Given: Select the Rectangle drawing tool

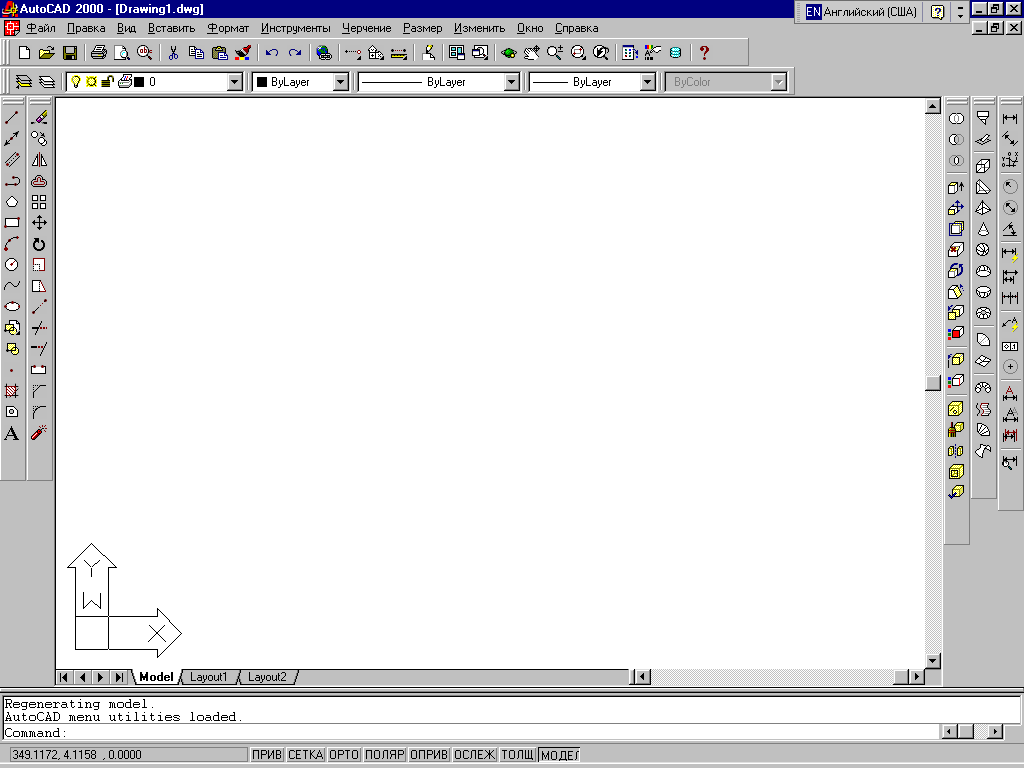Looking at the screenshot, I should [12, 223].
